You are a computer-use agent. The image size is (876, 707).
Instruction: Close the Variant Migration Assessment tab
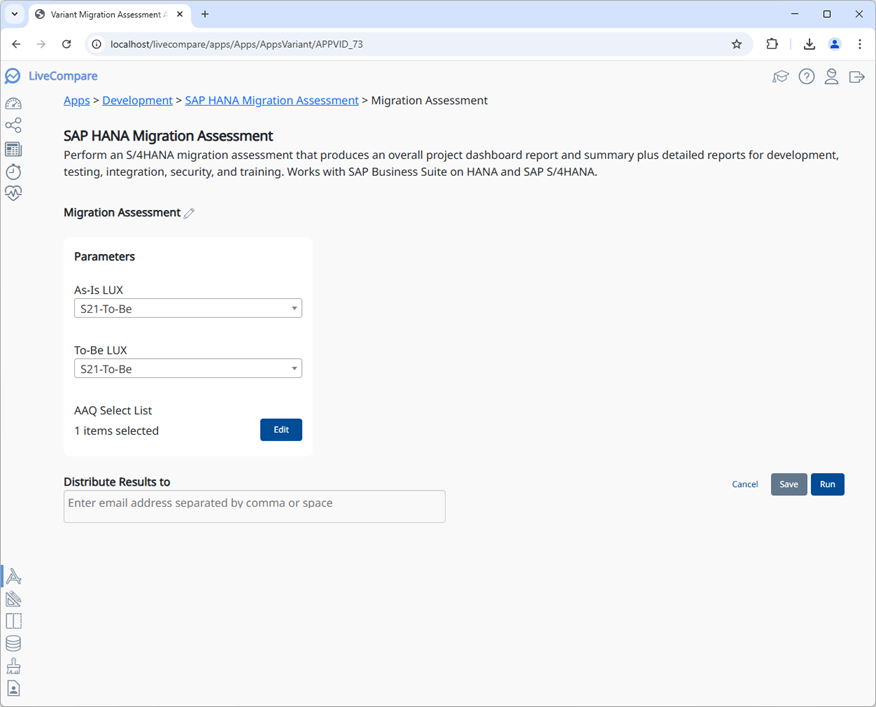[180, 15]
